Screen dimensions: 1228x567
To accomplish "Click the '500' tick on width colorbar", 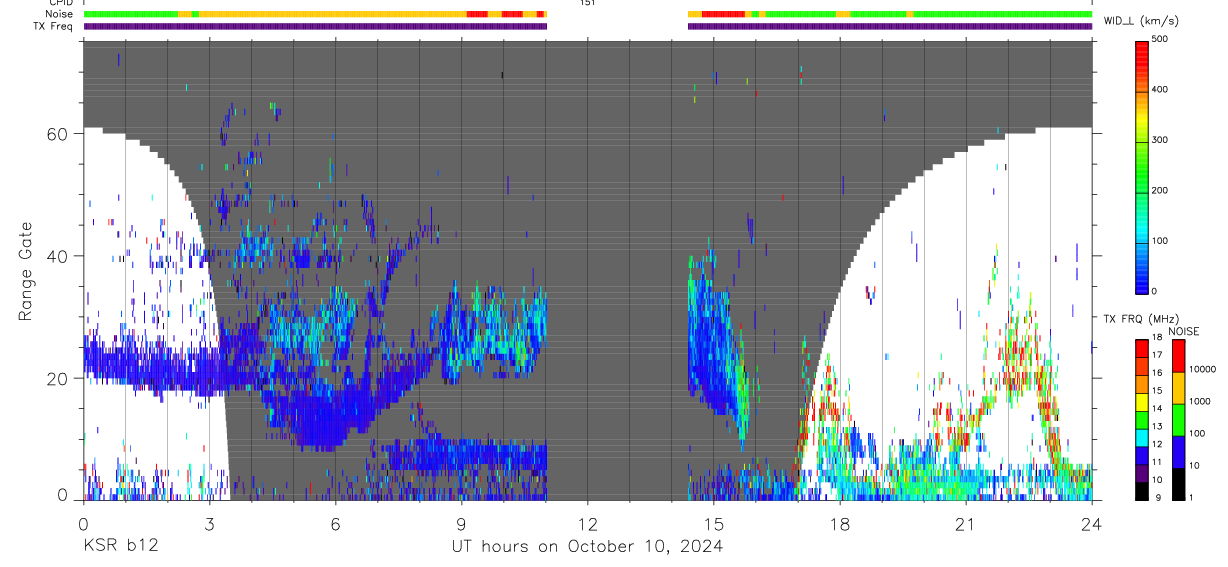I will tap(1160, 40).
